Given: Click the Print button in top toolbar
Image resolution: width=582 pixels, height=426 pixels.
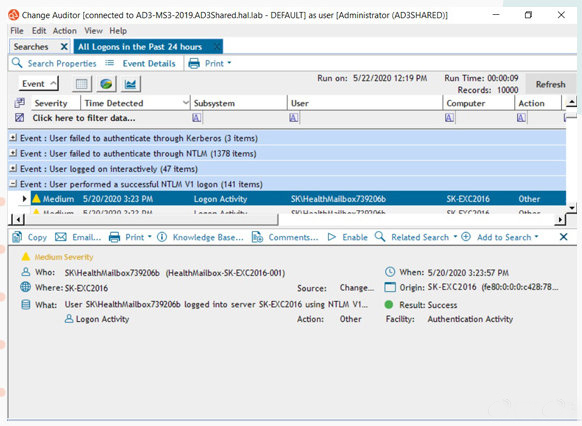Looking at the screenshot, I should tap(210, 63).
